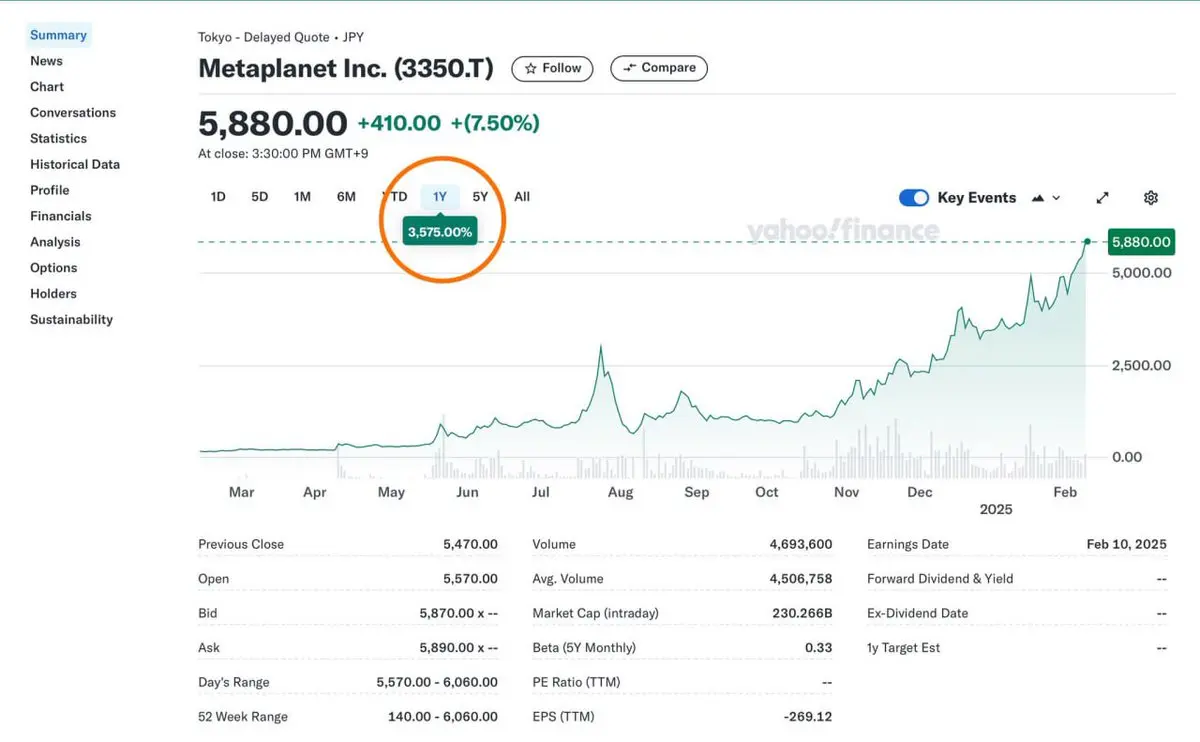
Task: Click the EPS (TTM) value -269.12
Action: pyautogui.click(x=808, y=717)
